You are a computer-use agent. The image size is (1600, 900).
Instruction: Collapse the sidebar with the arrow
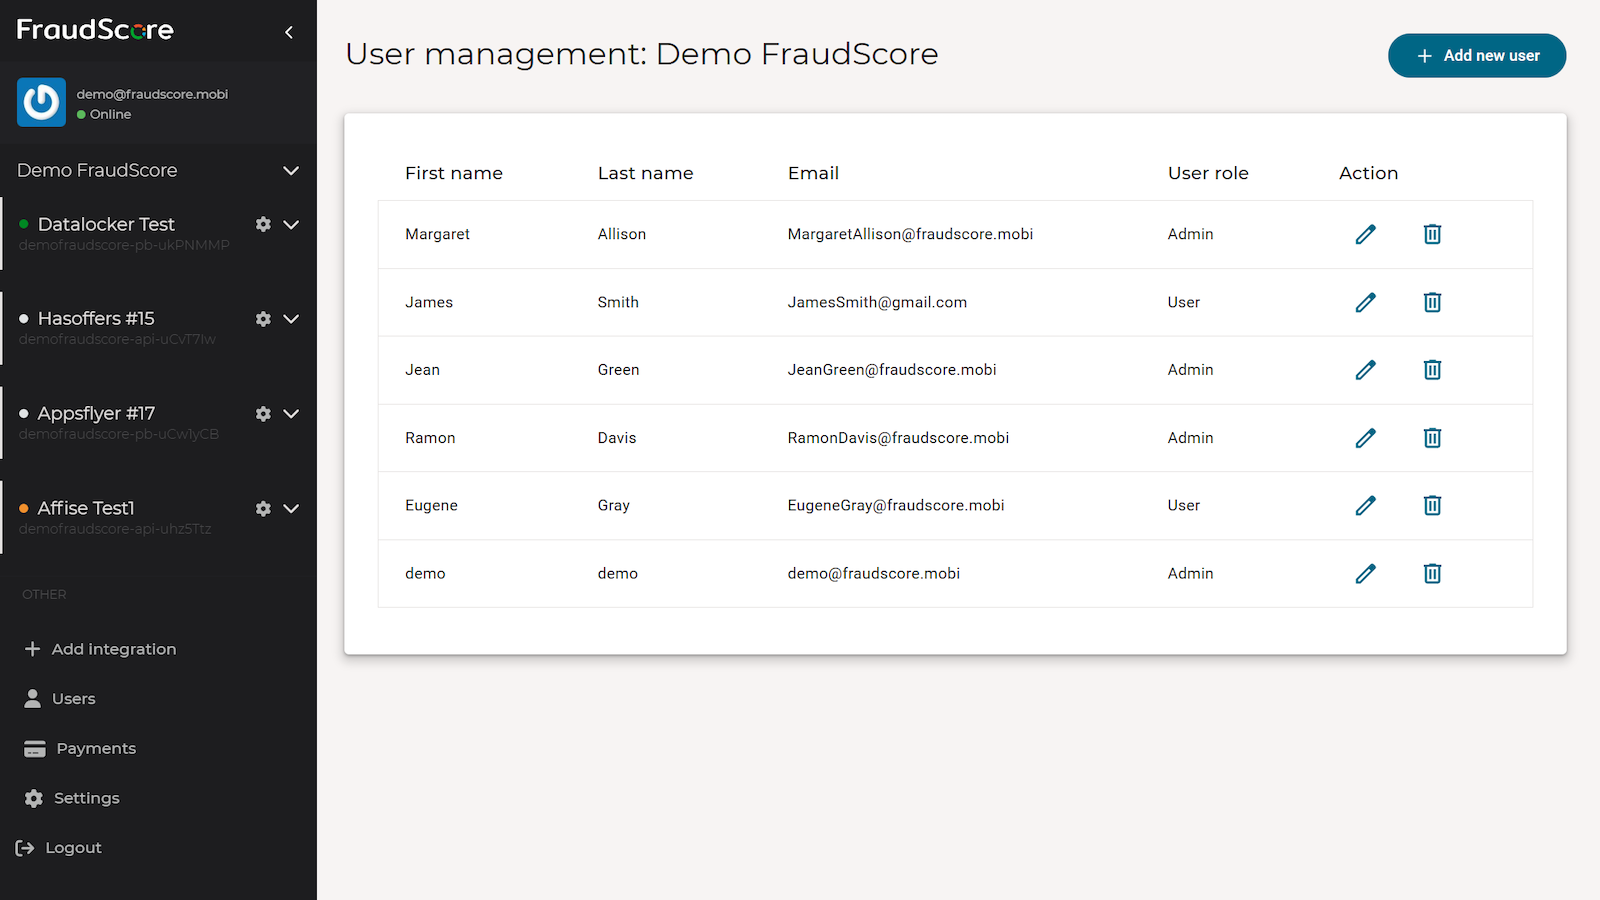click(x=289, y=32)
